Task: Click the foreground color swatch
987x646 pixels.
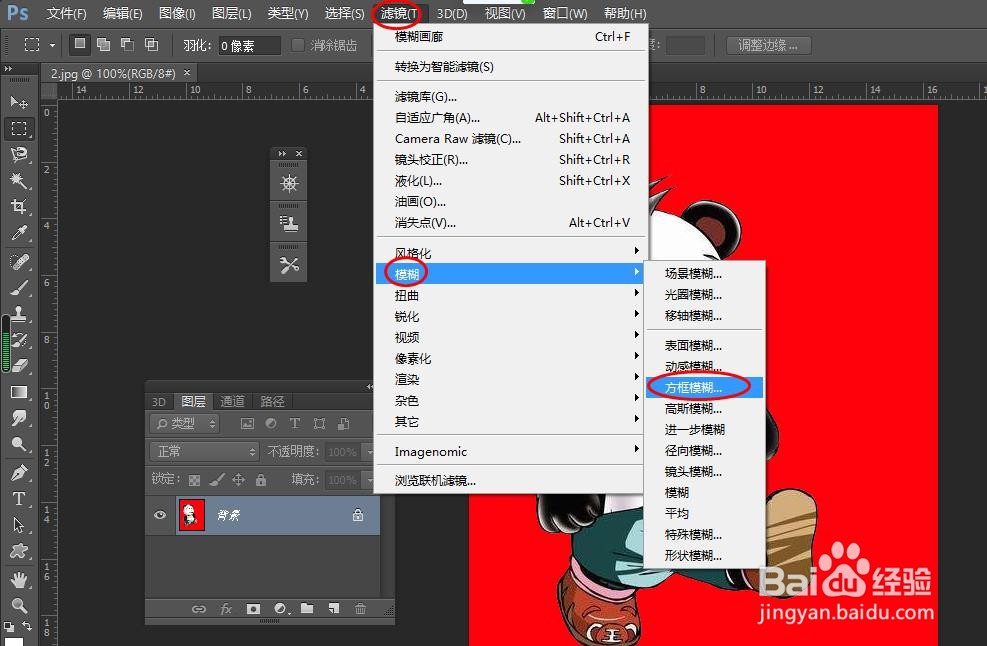Action: point(14,641)
